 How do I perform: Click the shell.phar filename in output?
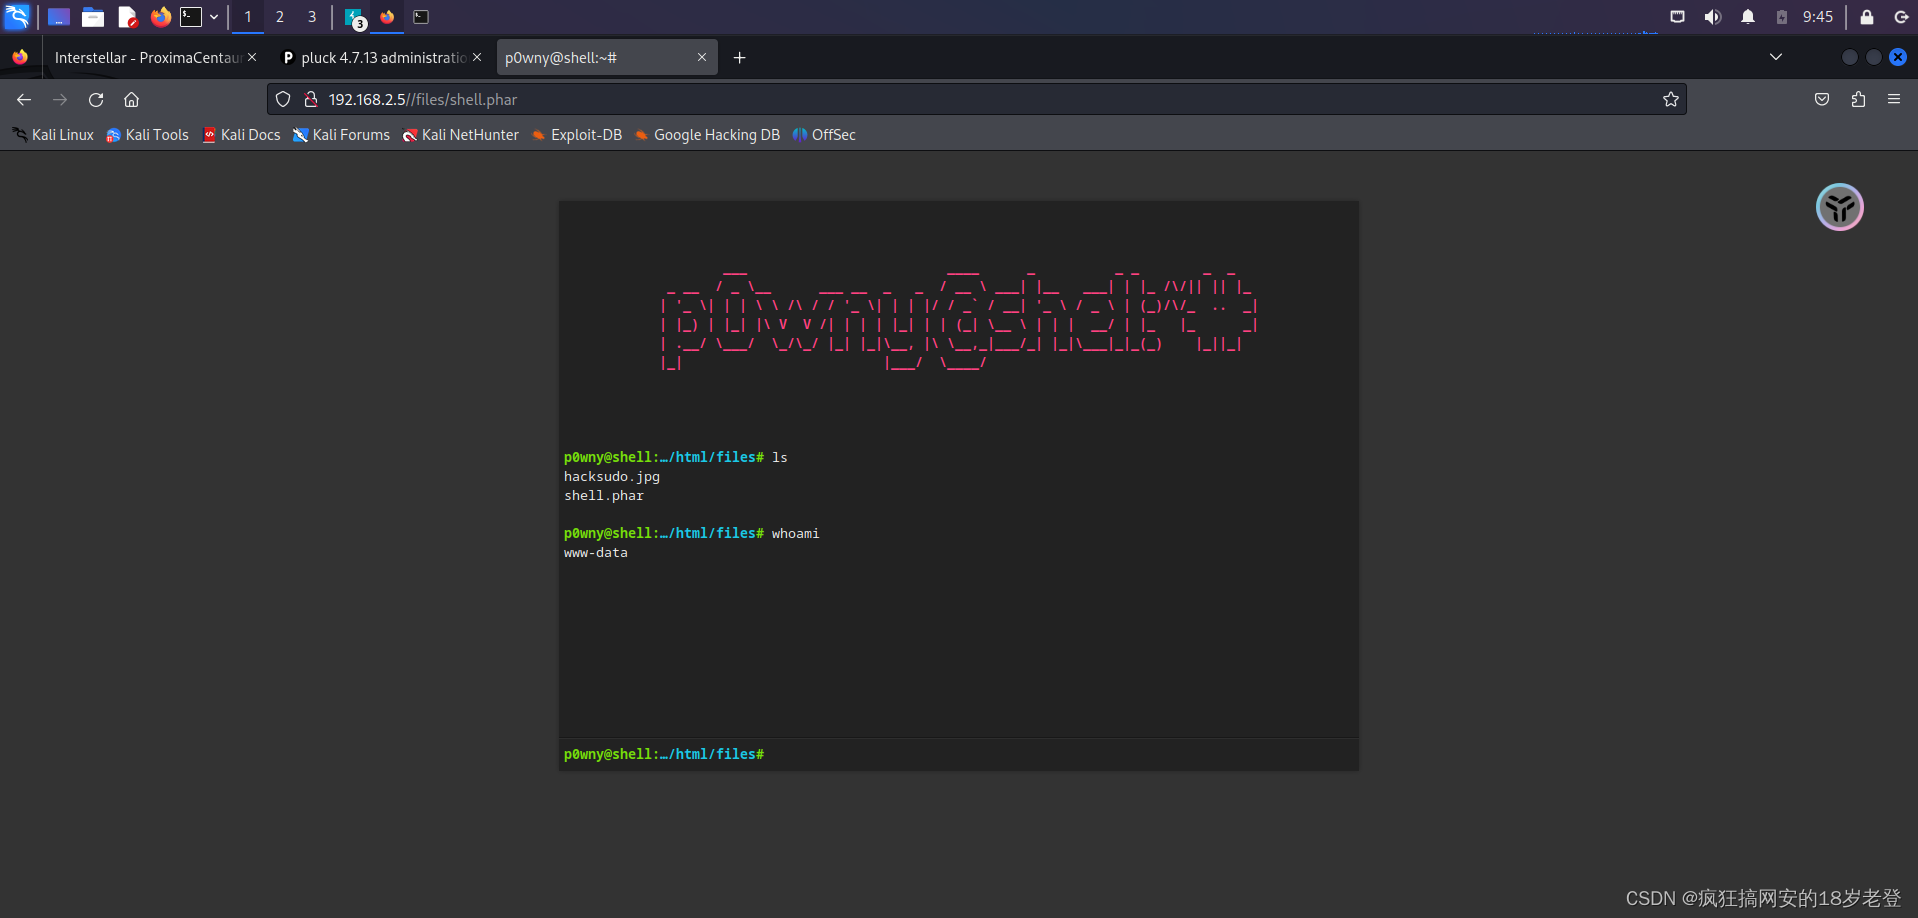pyautogui.click(x=604, y=496)
